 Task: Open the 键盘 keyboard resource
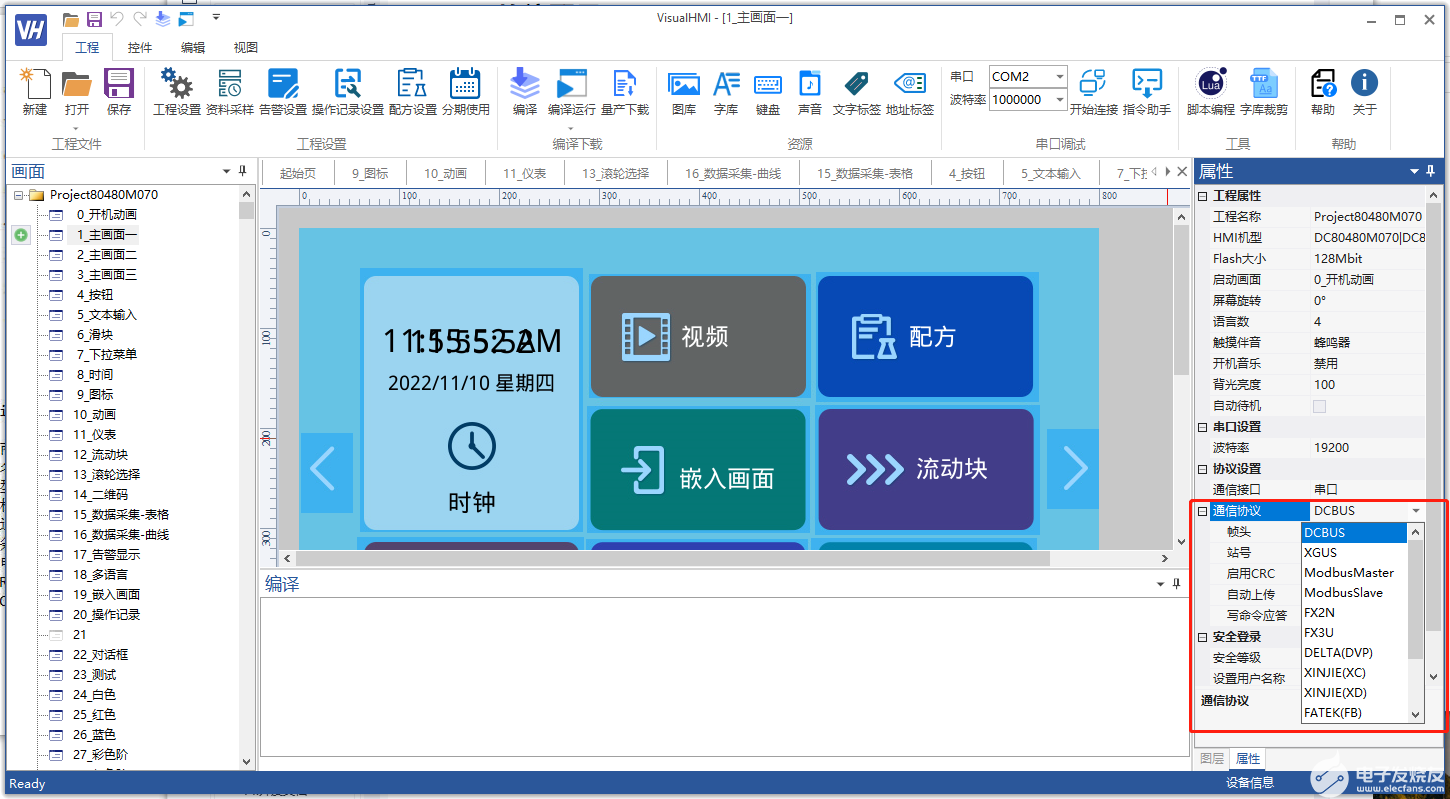coord(768,92)
